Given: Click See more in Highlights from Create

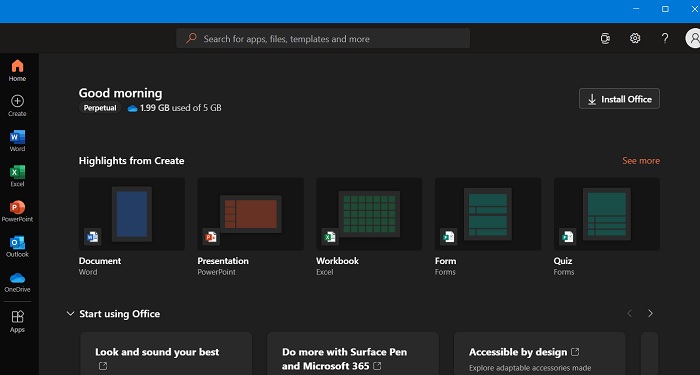Looking at the screenshot, I should (641, 161).
